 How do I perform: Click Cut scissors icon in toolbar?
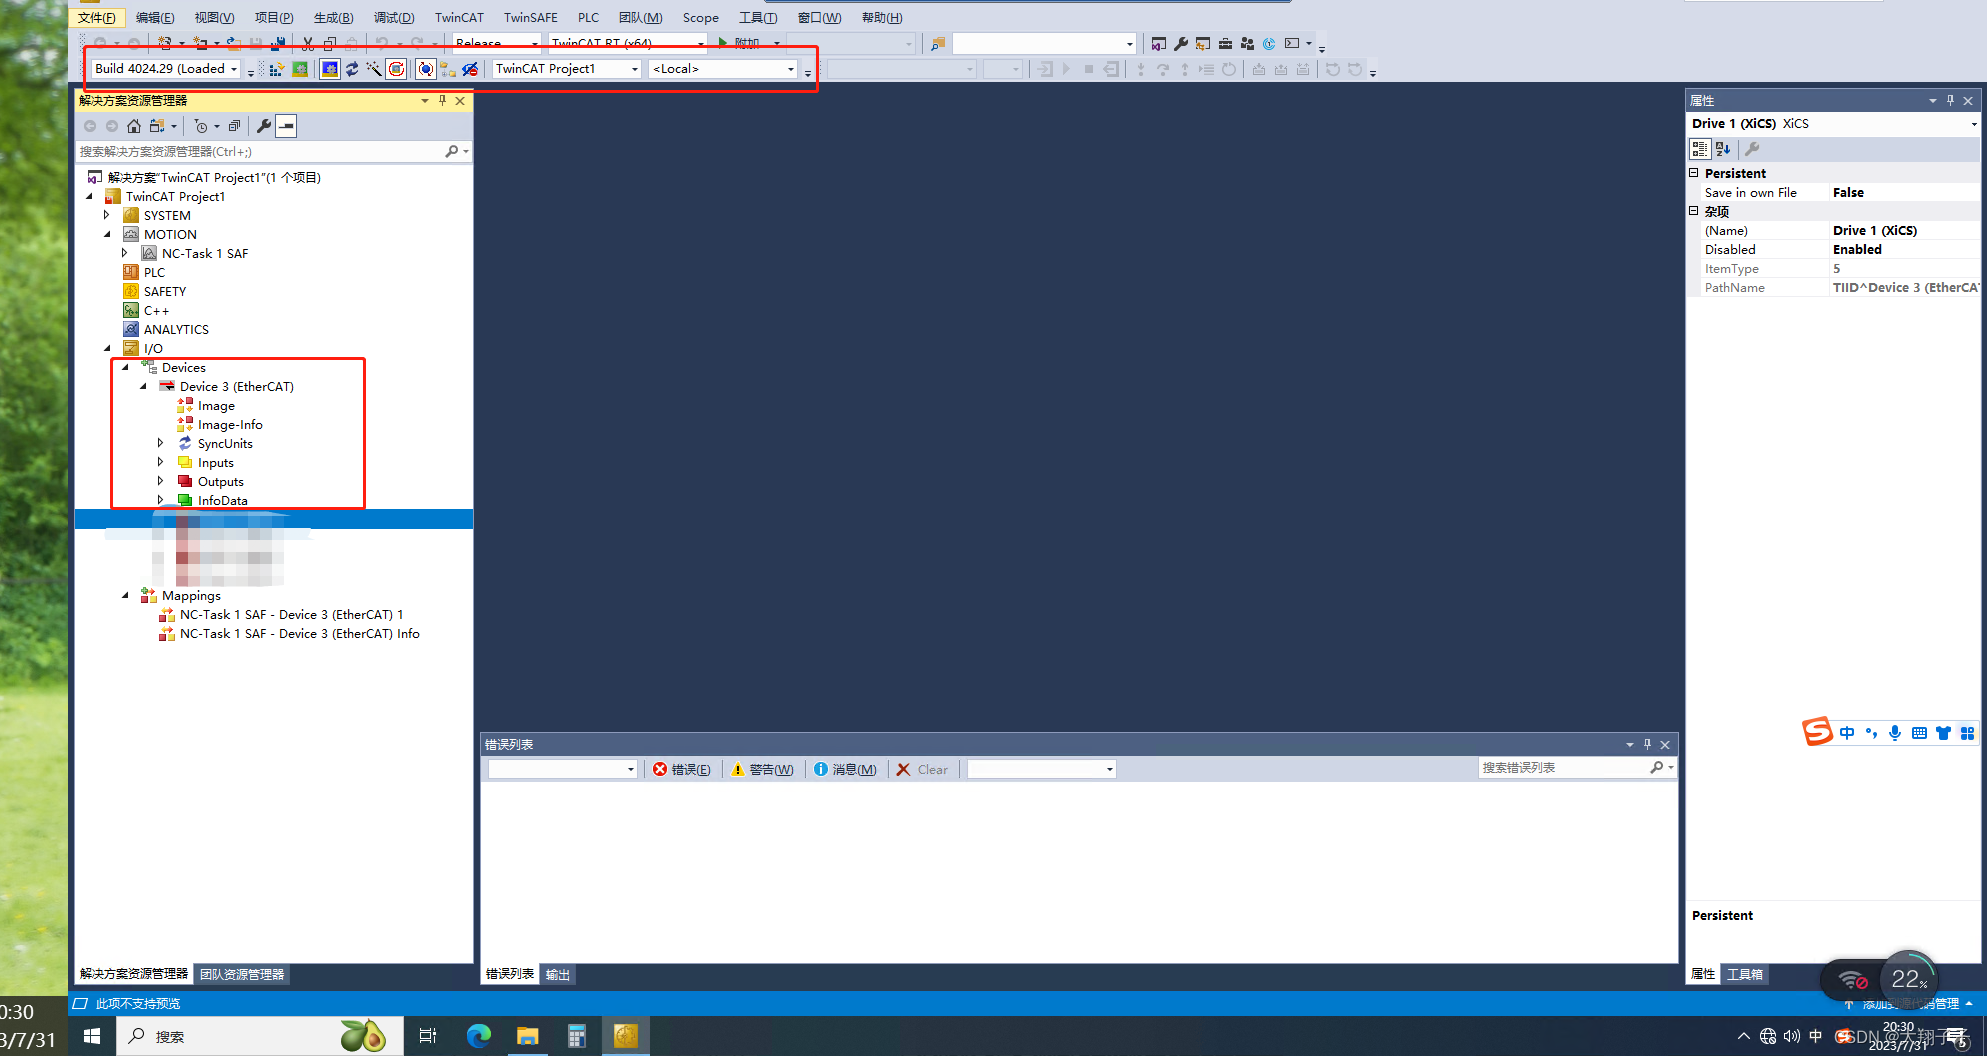(x=308, y=43)
